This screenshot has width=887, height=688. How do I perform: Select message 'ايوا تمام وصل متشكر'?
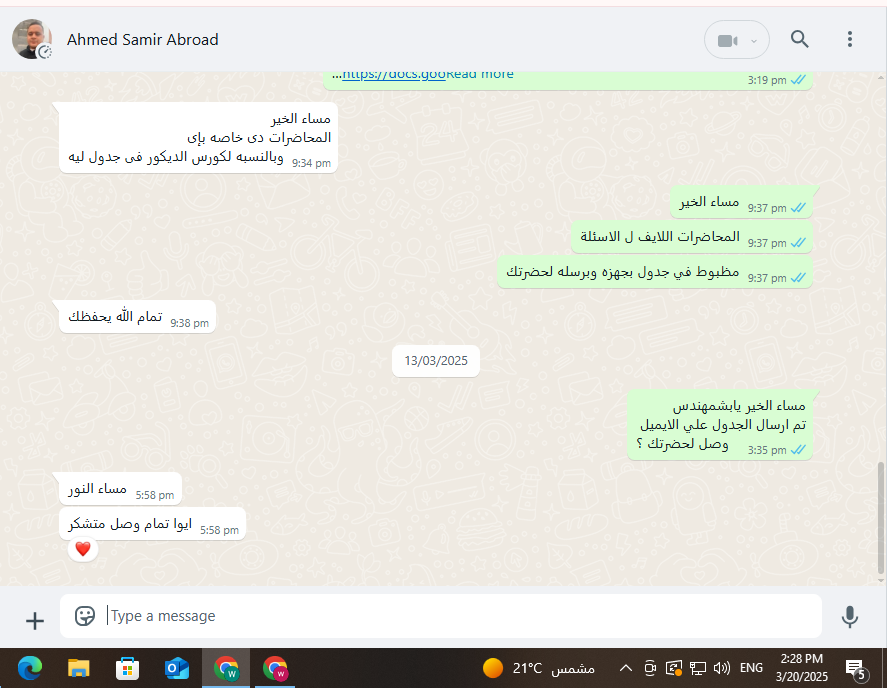coord(153,524)
